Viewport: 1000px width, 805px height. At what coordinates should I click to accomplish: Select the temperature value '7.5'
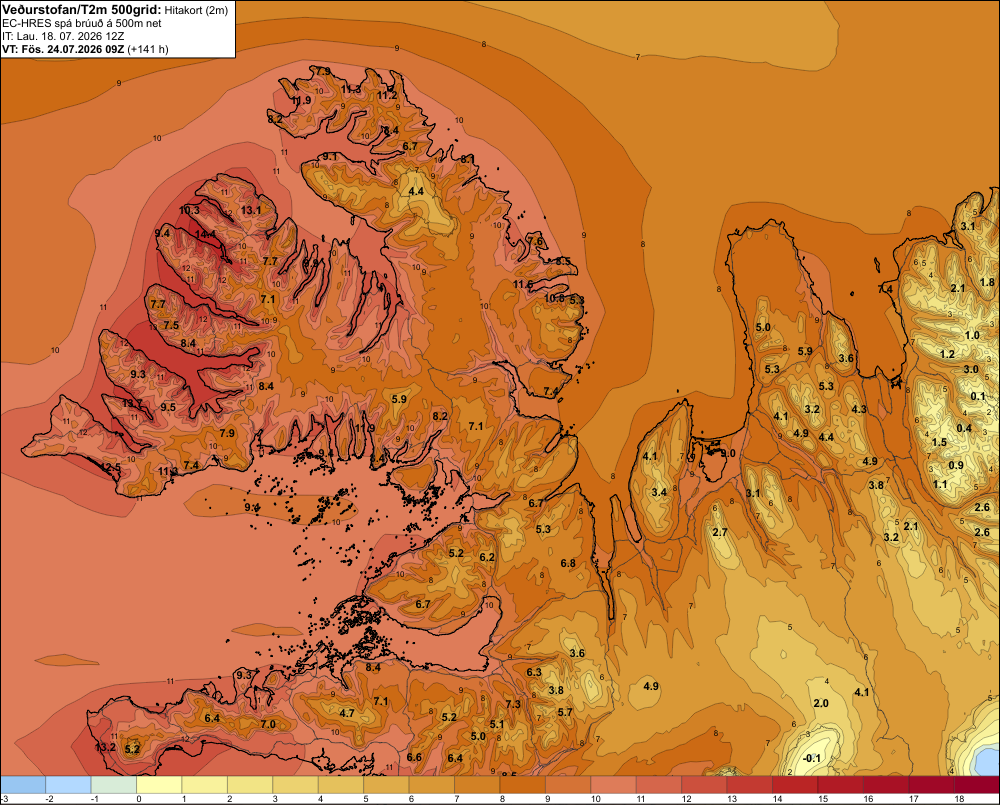(x=171, y=325)
